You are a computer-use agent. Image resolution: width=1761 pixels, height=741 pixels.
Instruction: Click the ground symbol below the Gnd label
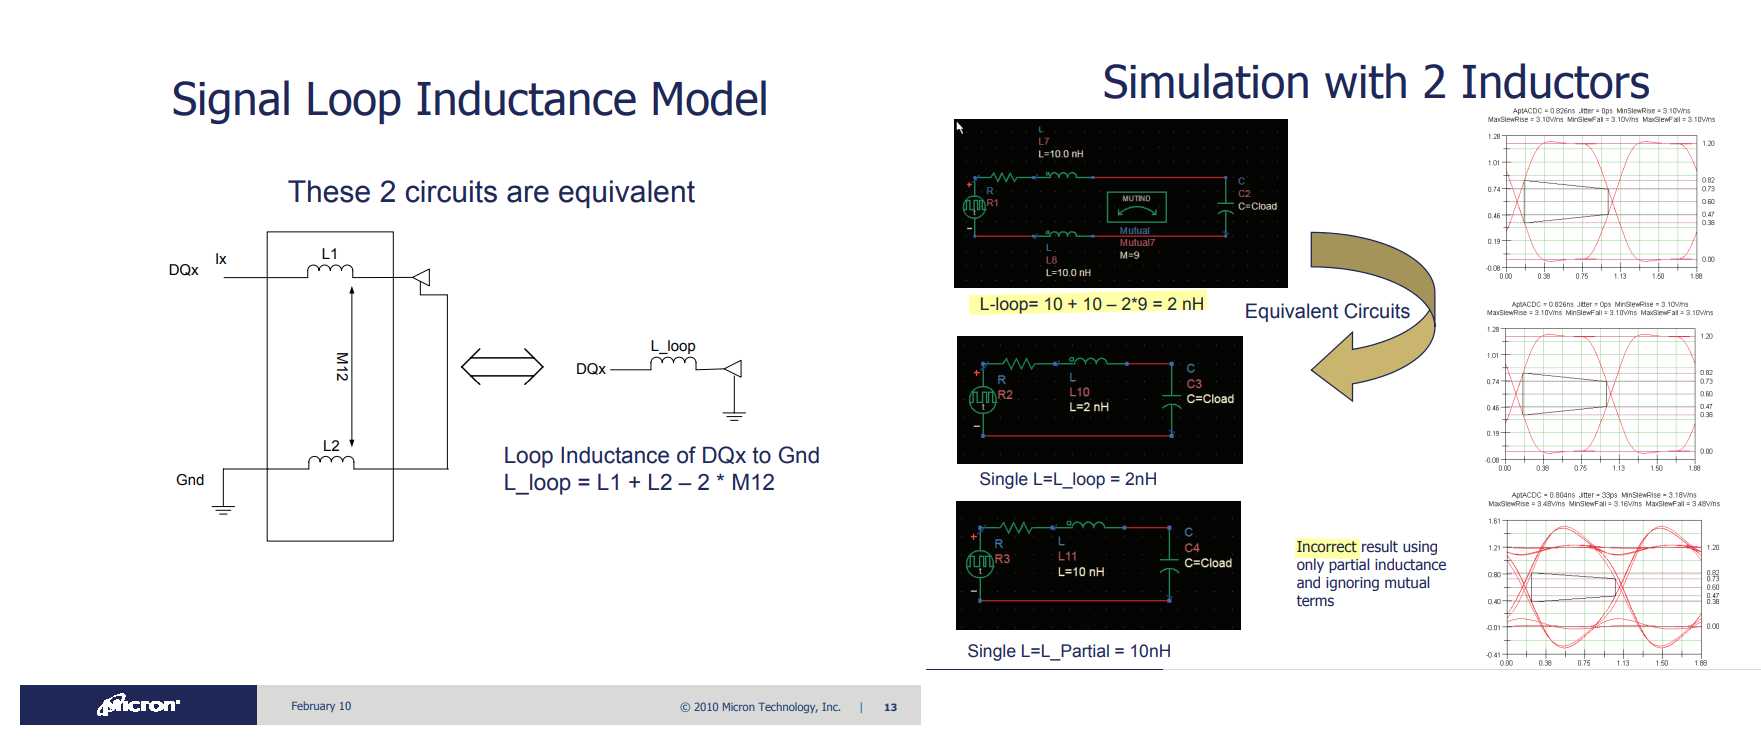222,508
